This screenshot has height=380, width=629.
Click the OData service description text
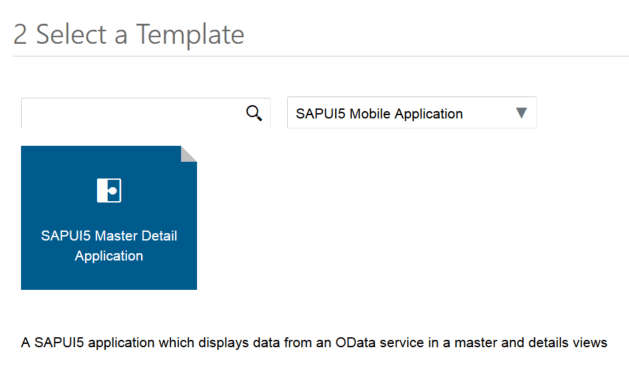pos(314,343)
